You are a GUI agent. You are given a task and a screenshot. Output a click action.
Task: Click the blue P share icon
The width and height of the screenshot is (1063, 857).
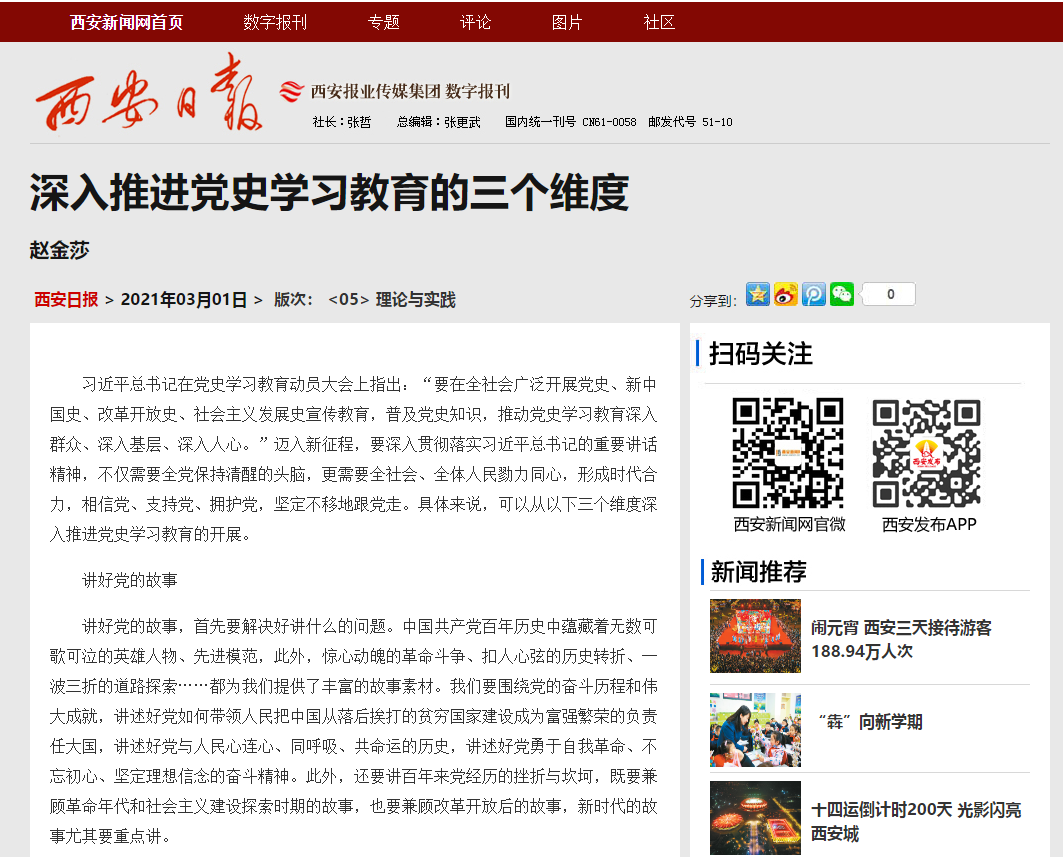(x=814, y=294)
